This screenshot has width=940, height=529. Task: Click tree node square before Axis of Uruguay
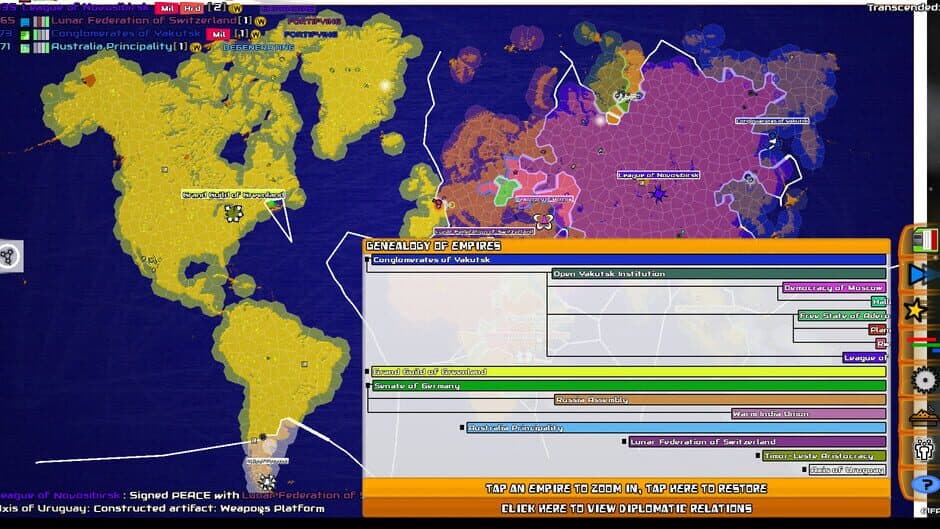click(804, 470)
